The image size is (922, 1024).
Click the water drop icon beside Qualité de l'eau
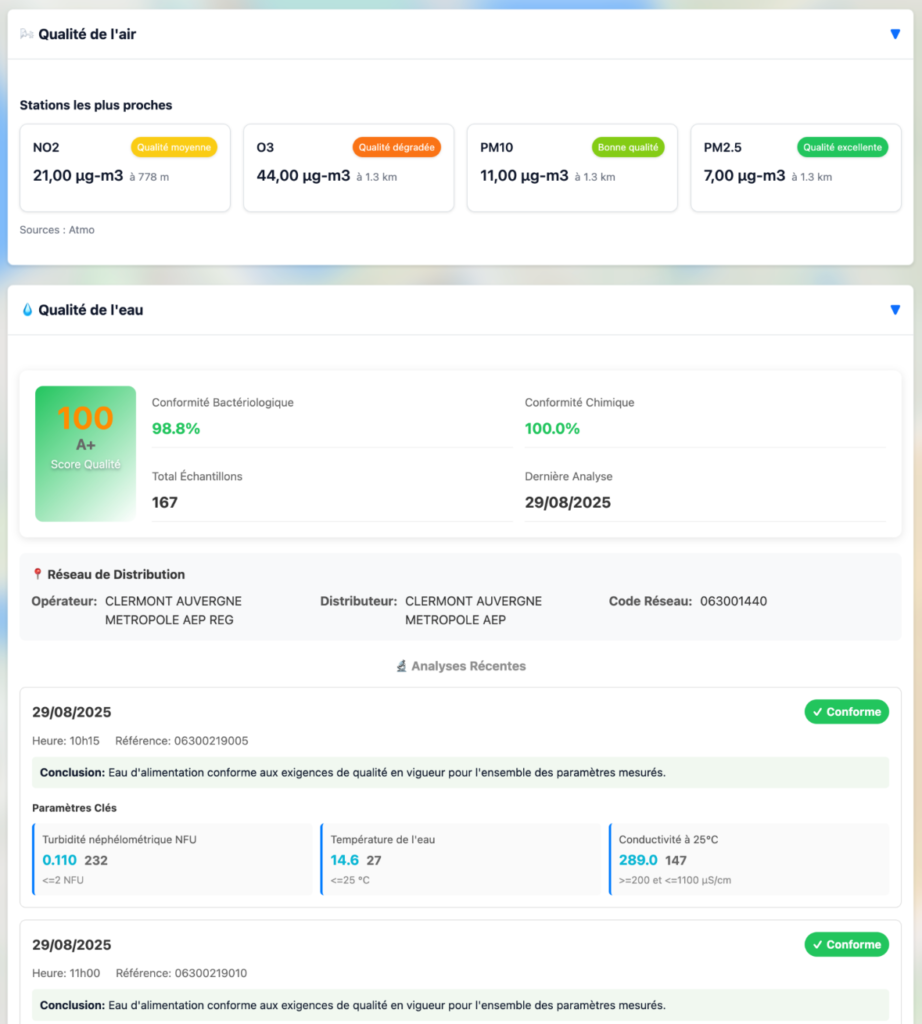click(x=27, y=310)
